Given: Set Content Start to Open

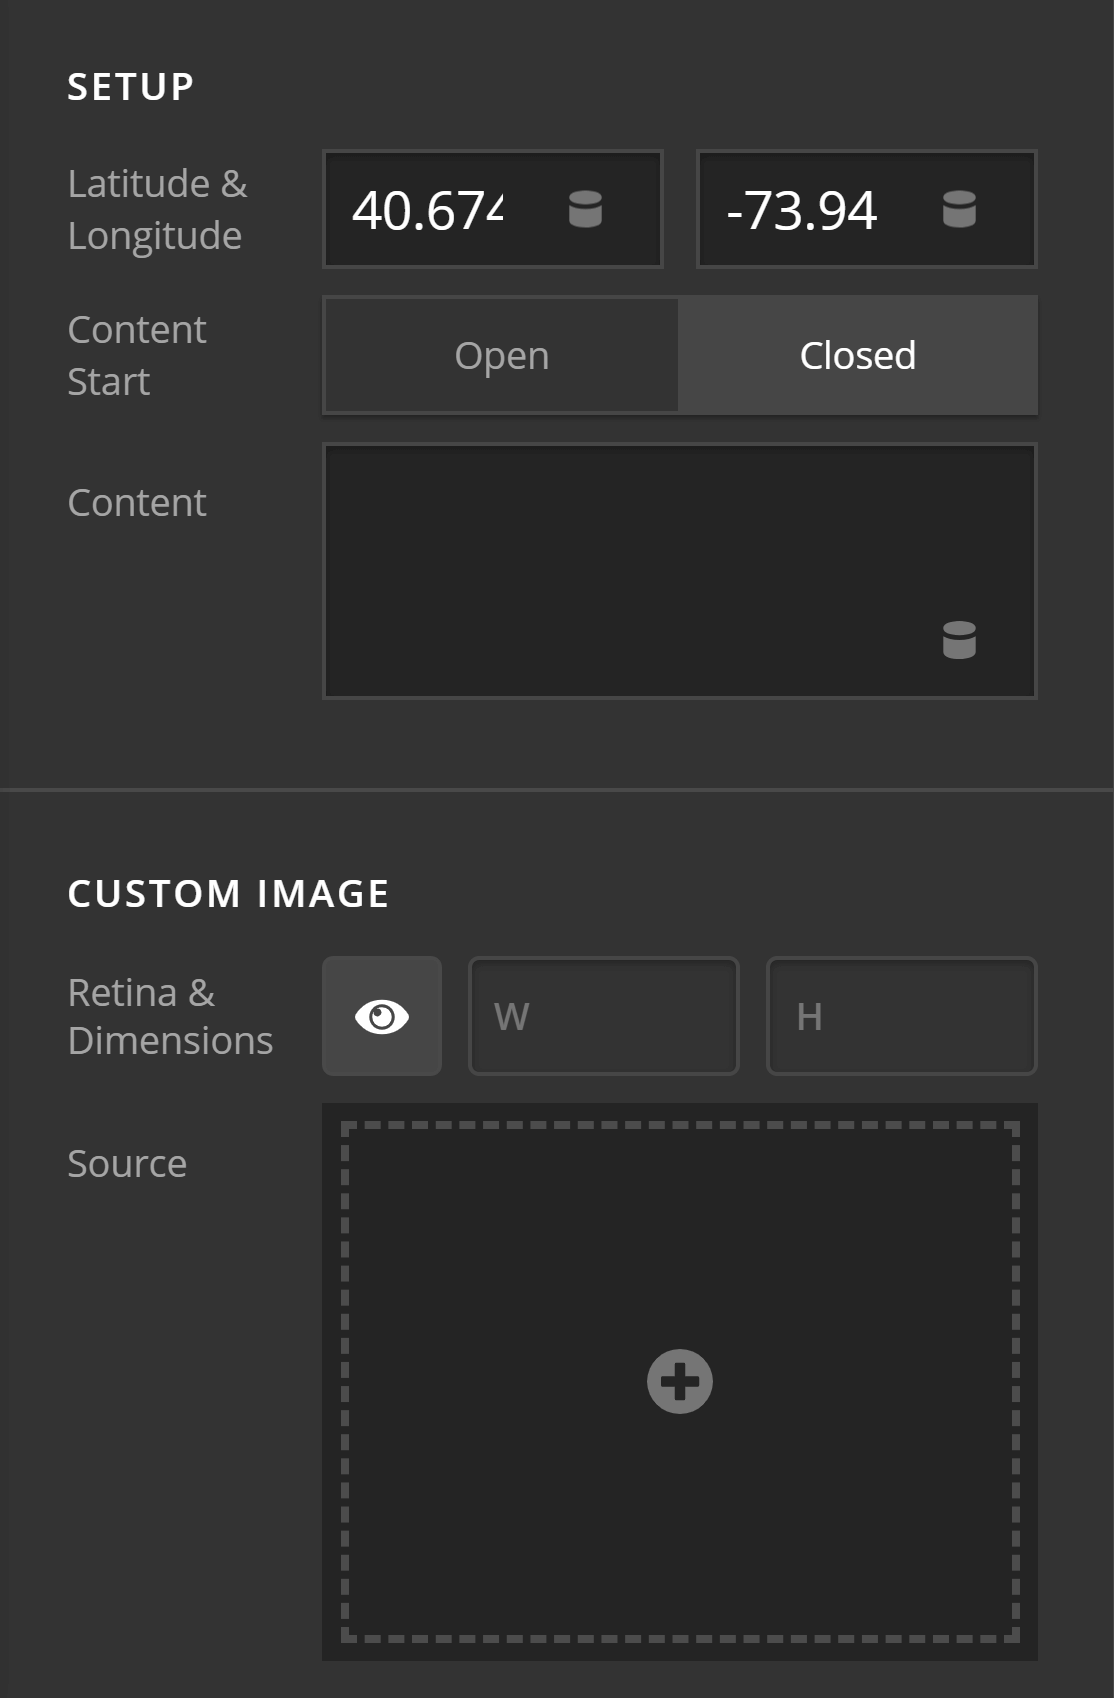Looking at the screenshot, I should (x=501, y=356).
